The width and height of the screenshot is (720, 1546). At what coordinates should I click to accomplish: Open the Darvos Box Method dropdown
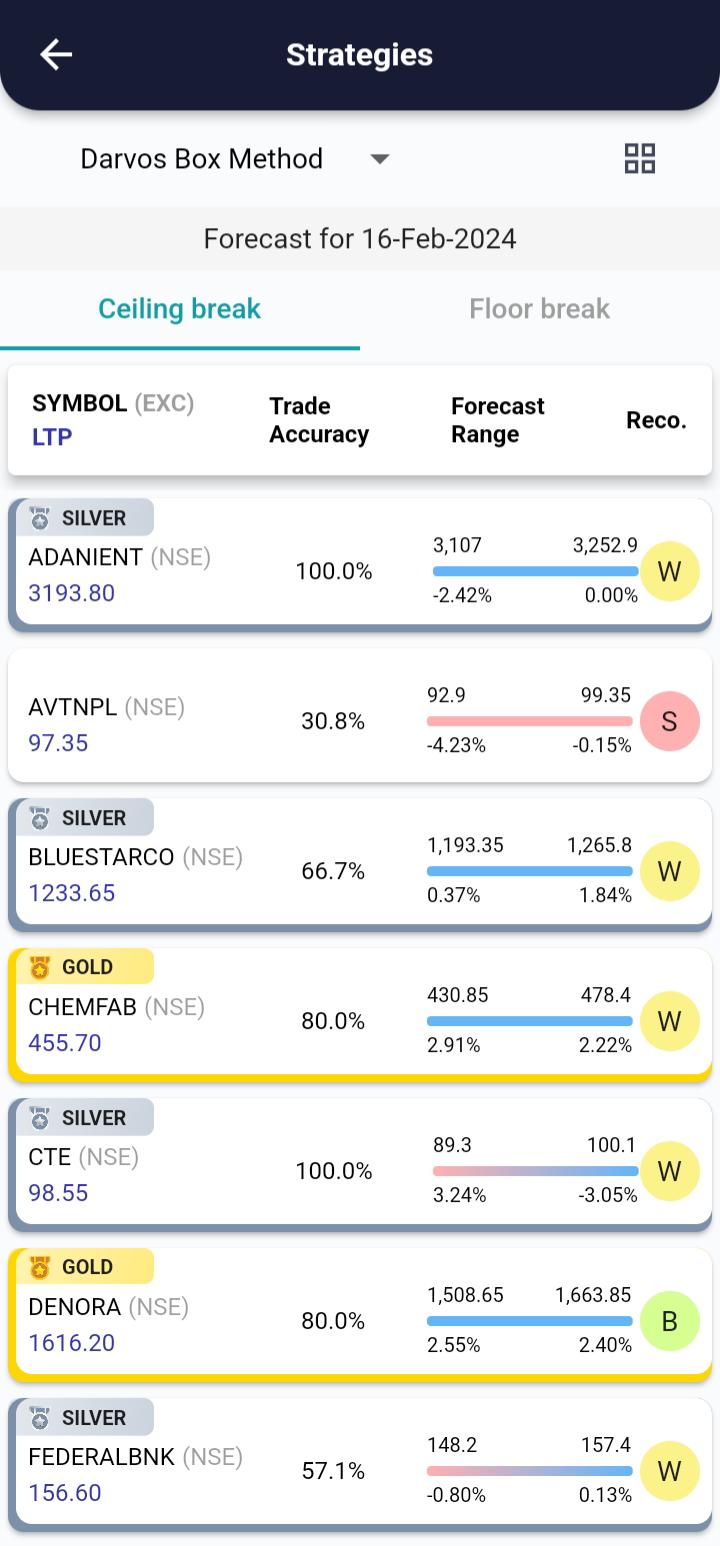[x=203, y=158]
